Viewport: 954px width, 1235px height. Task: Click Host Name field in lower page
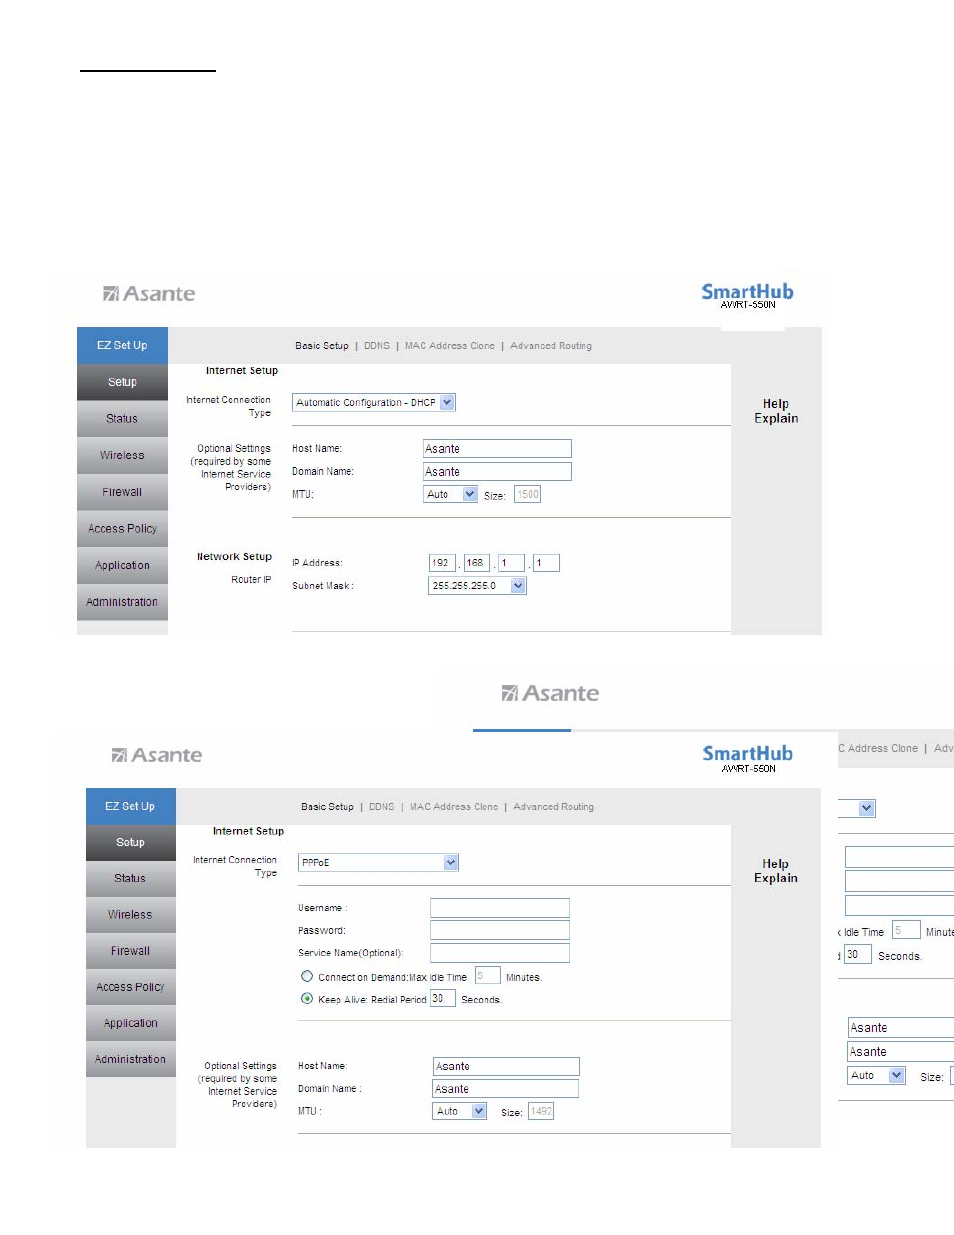pyautogui.click(x=506, y=1067)
